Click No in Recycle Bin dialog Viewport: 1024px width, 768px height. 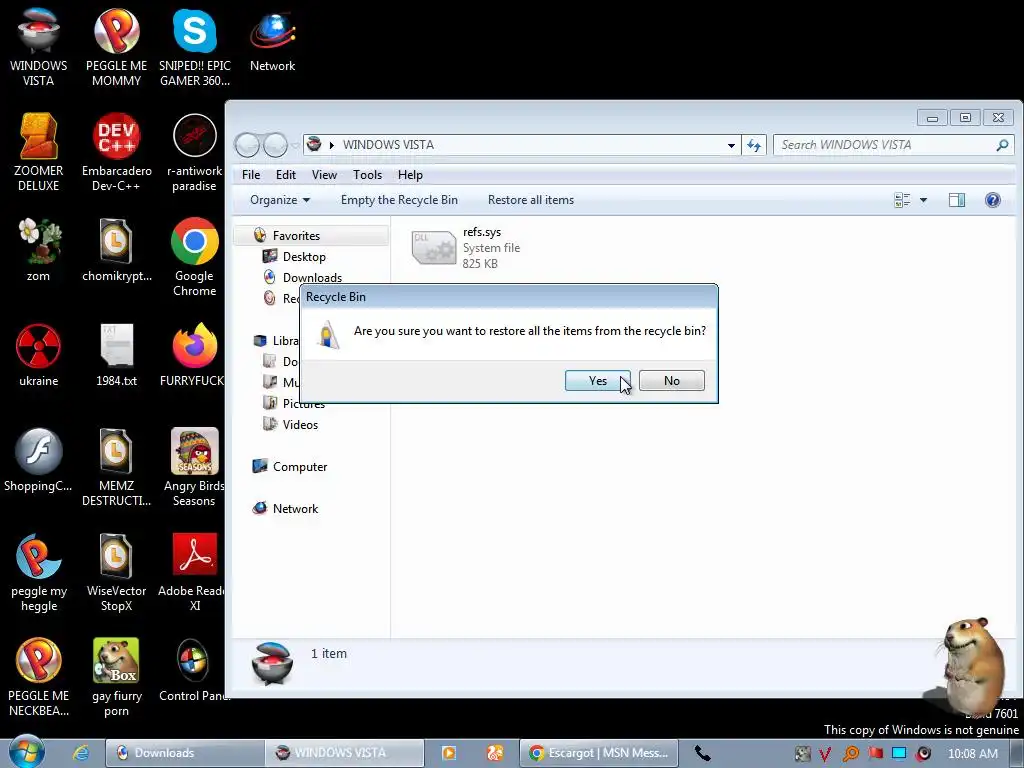point(671,381)
